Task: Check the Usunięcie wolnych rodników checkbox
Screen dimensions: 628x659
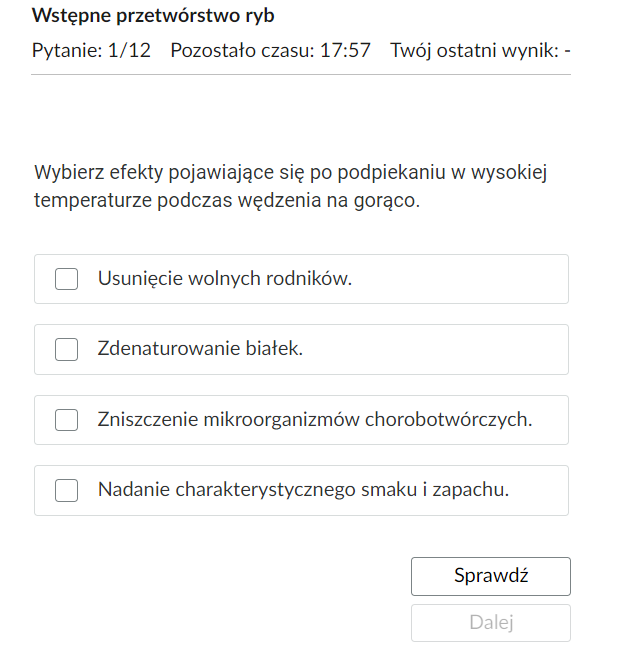Action: [x=66, y=279]
